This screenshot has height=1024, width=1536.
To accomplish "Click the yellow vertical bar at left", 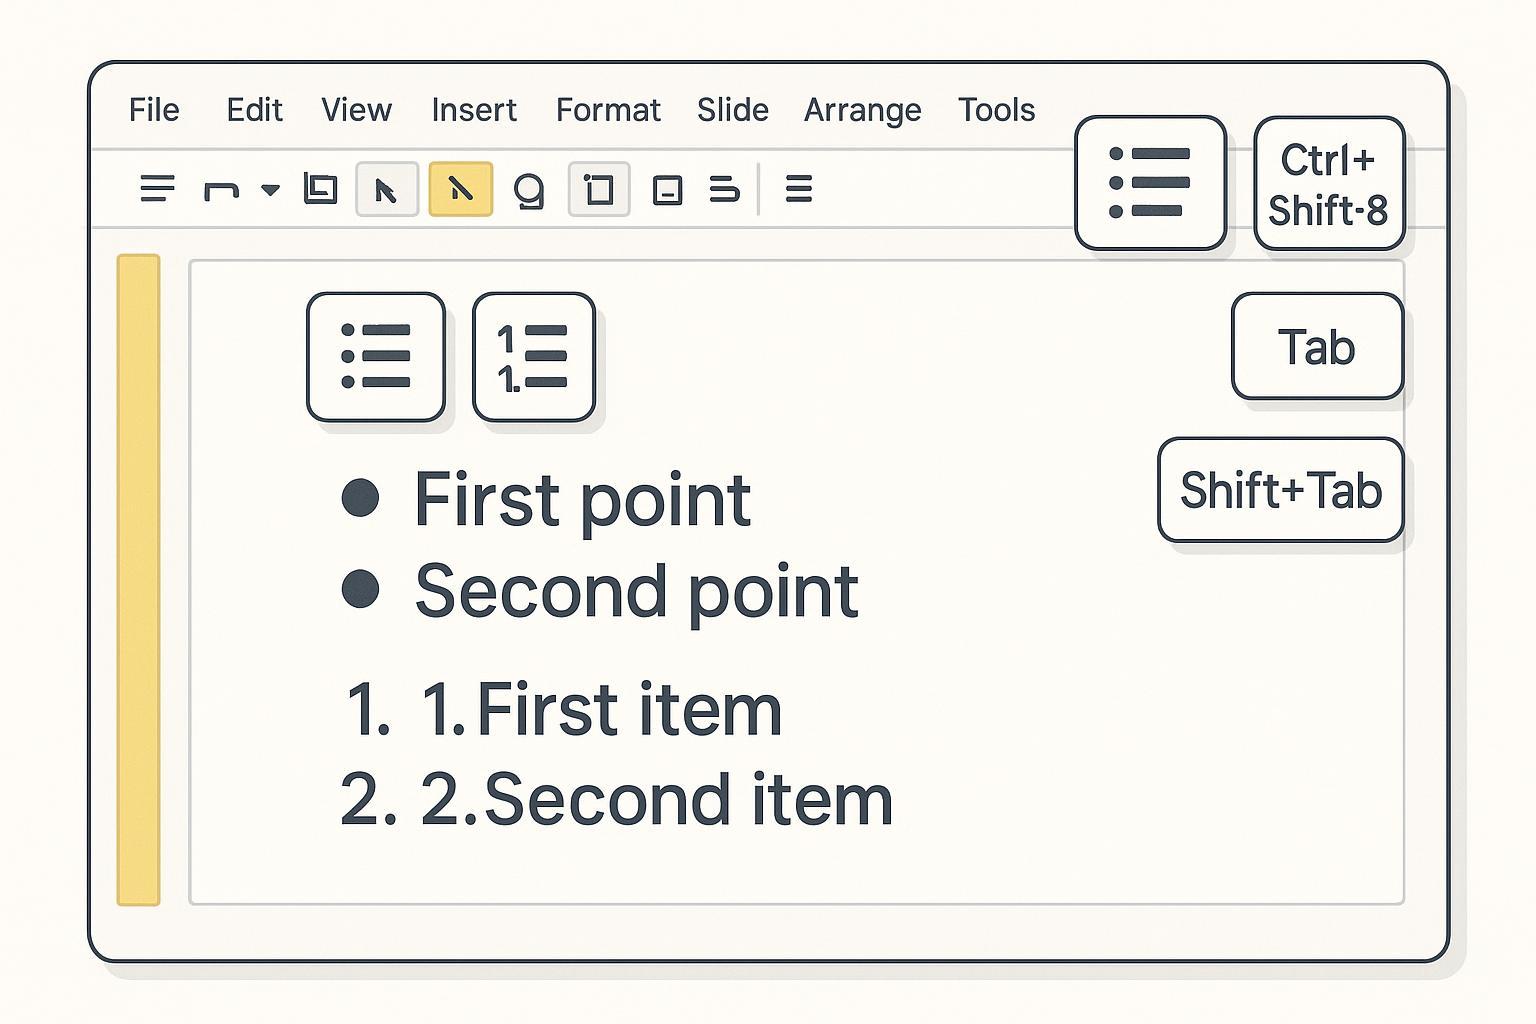I will [138, 580].
